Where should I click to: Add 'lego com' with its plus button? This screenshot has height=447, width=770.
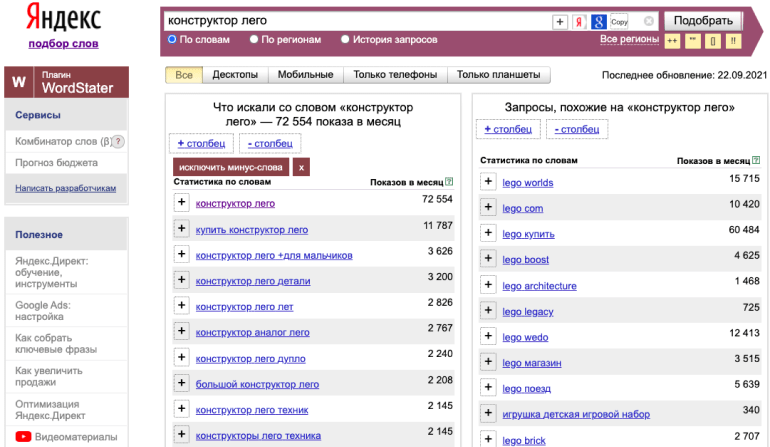coord(488,207)
